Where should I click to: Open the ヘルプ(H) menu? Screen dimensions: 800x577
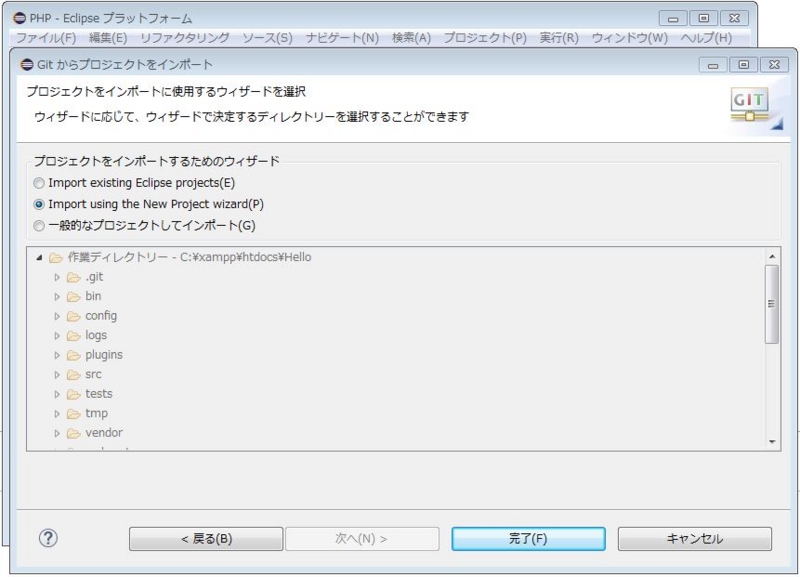coord(706,38)
